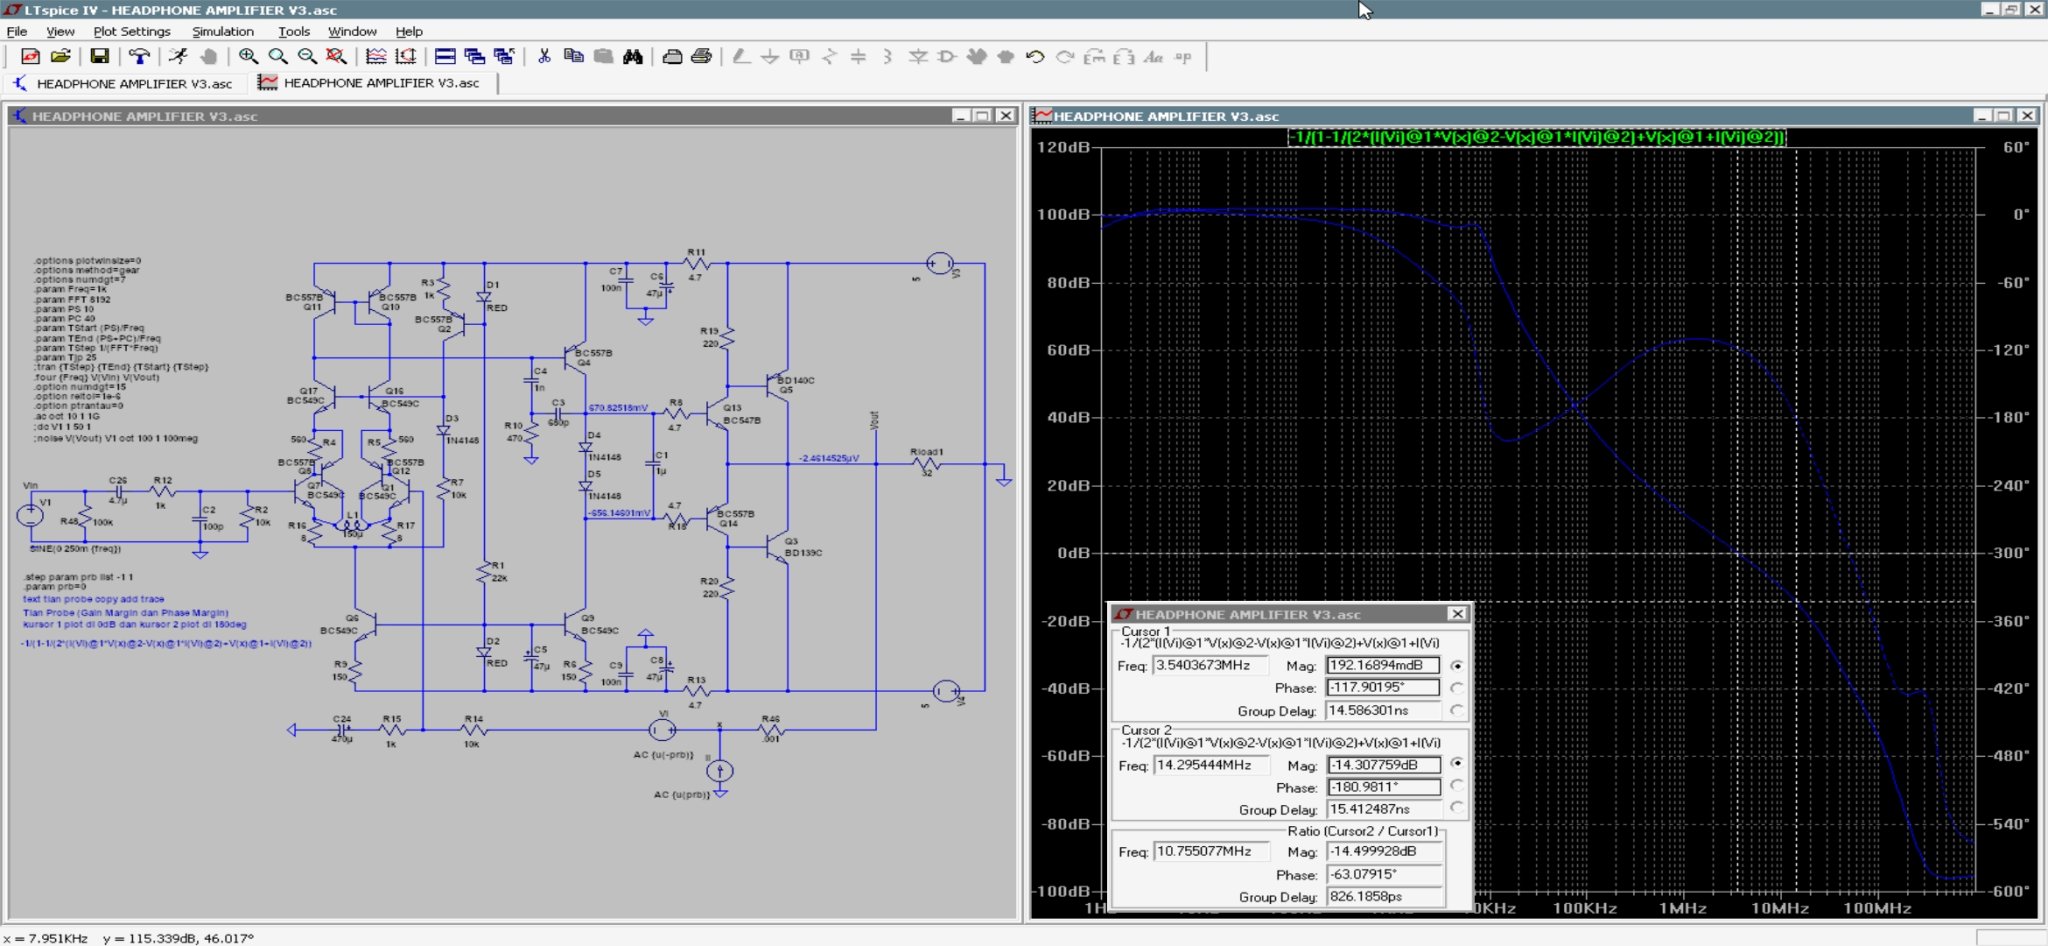Open the Simulation menu

tap(223, 31)
